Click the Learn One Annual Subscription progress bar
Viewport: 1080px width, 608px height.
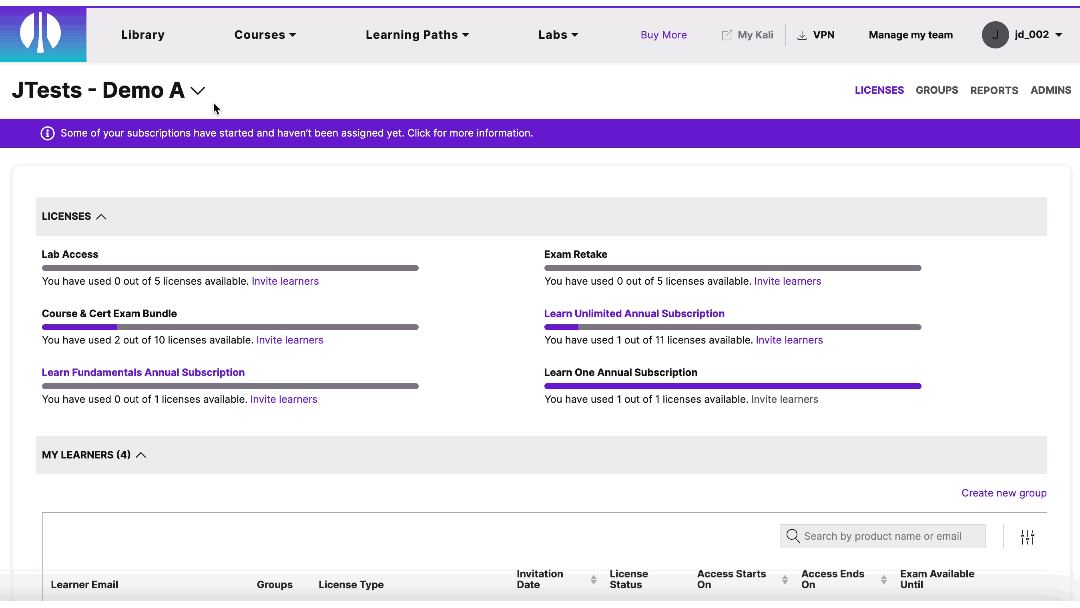(732, 385)
